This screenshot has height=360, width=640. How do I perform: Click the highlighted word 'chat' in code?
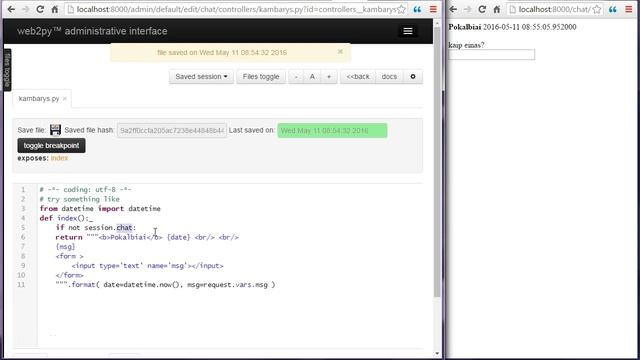(x=124, y=228)
